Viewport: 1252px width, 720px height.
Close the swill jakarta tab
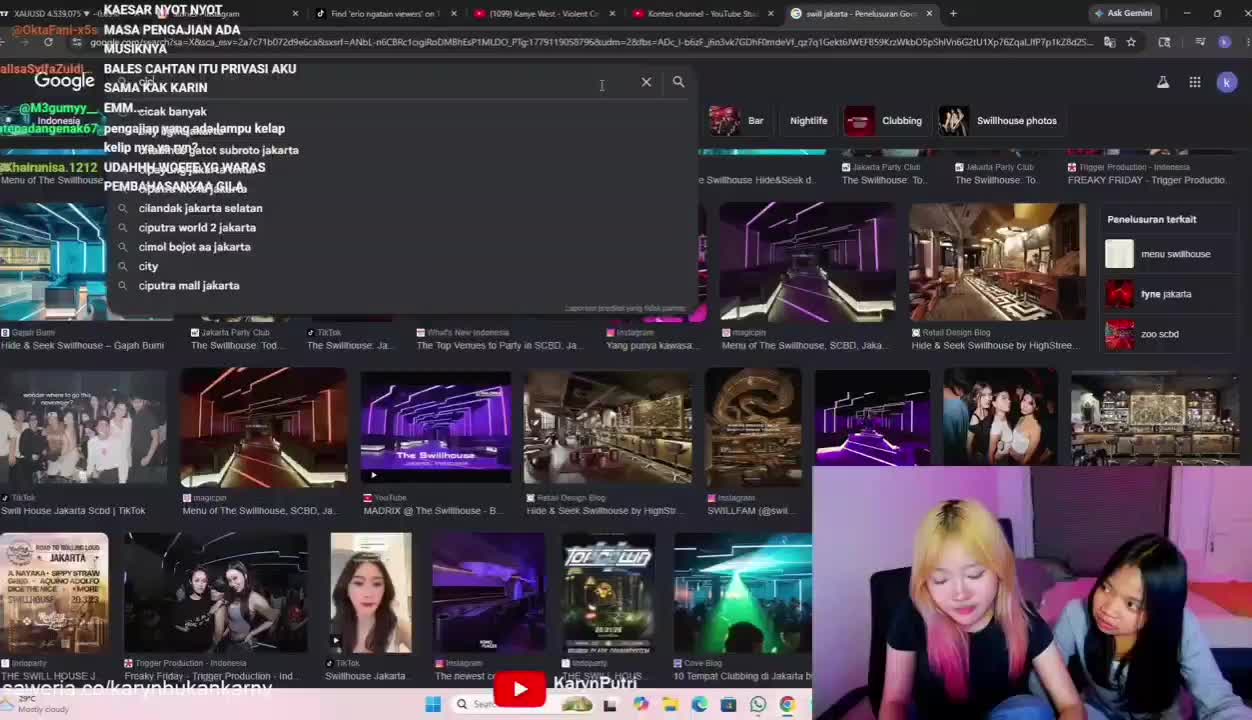929,13
